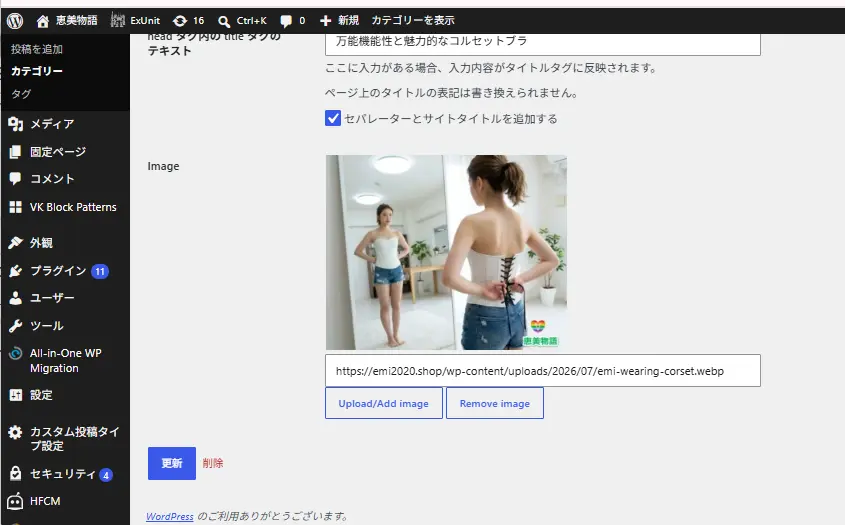Click 新規 in the admin bar
This screenshot has width=845, height=525.
pos(348,20)
